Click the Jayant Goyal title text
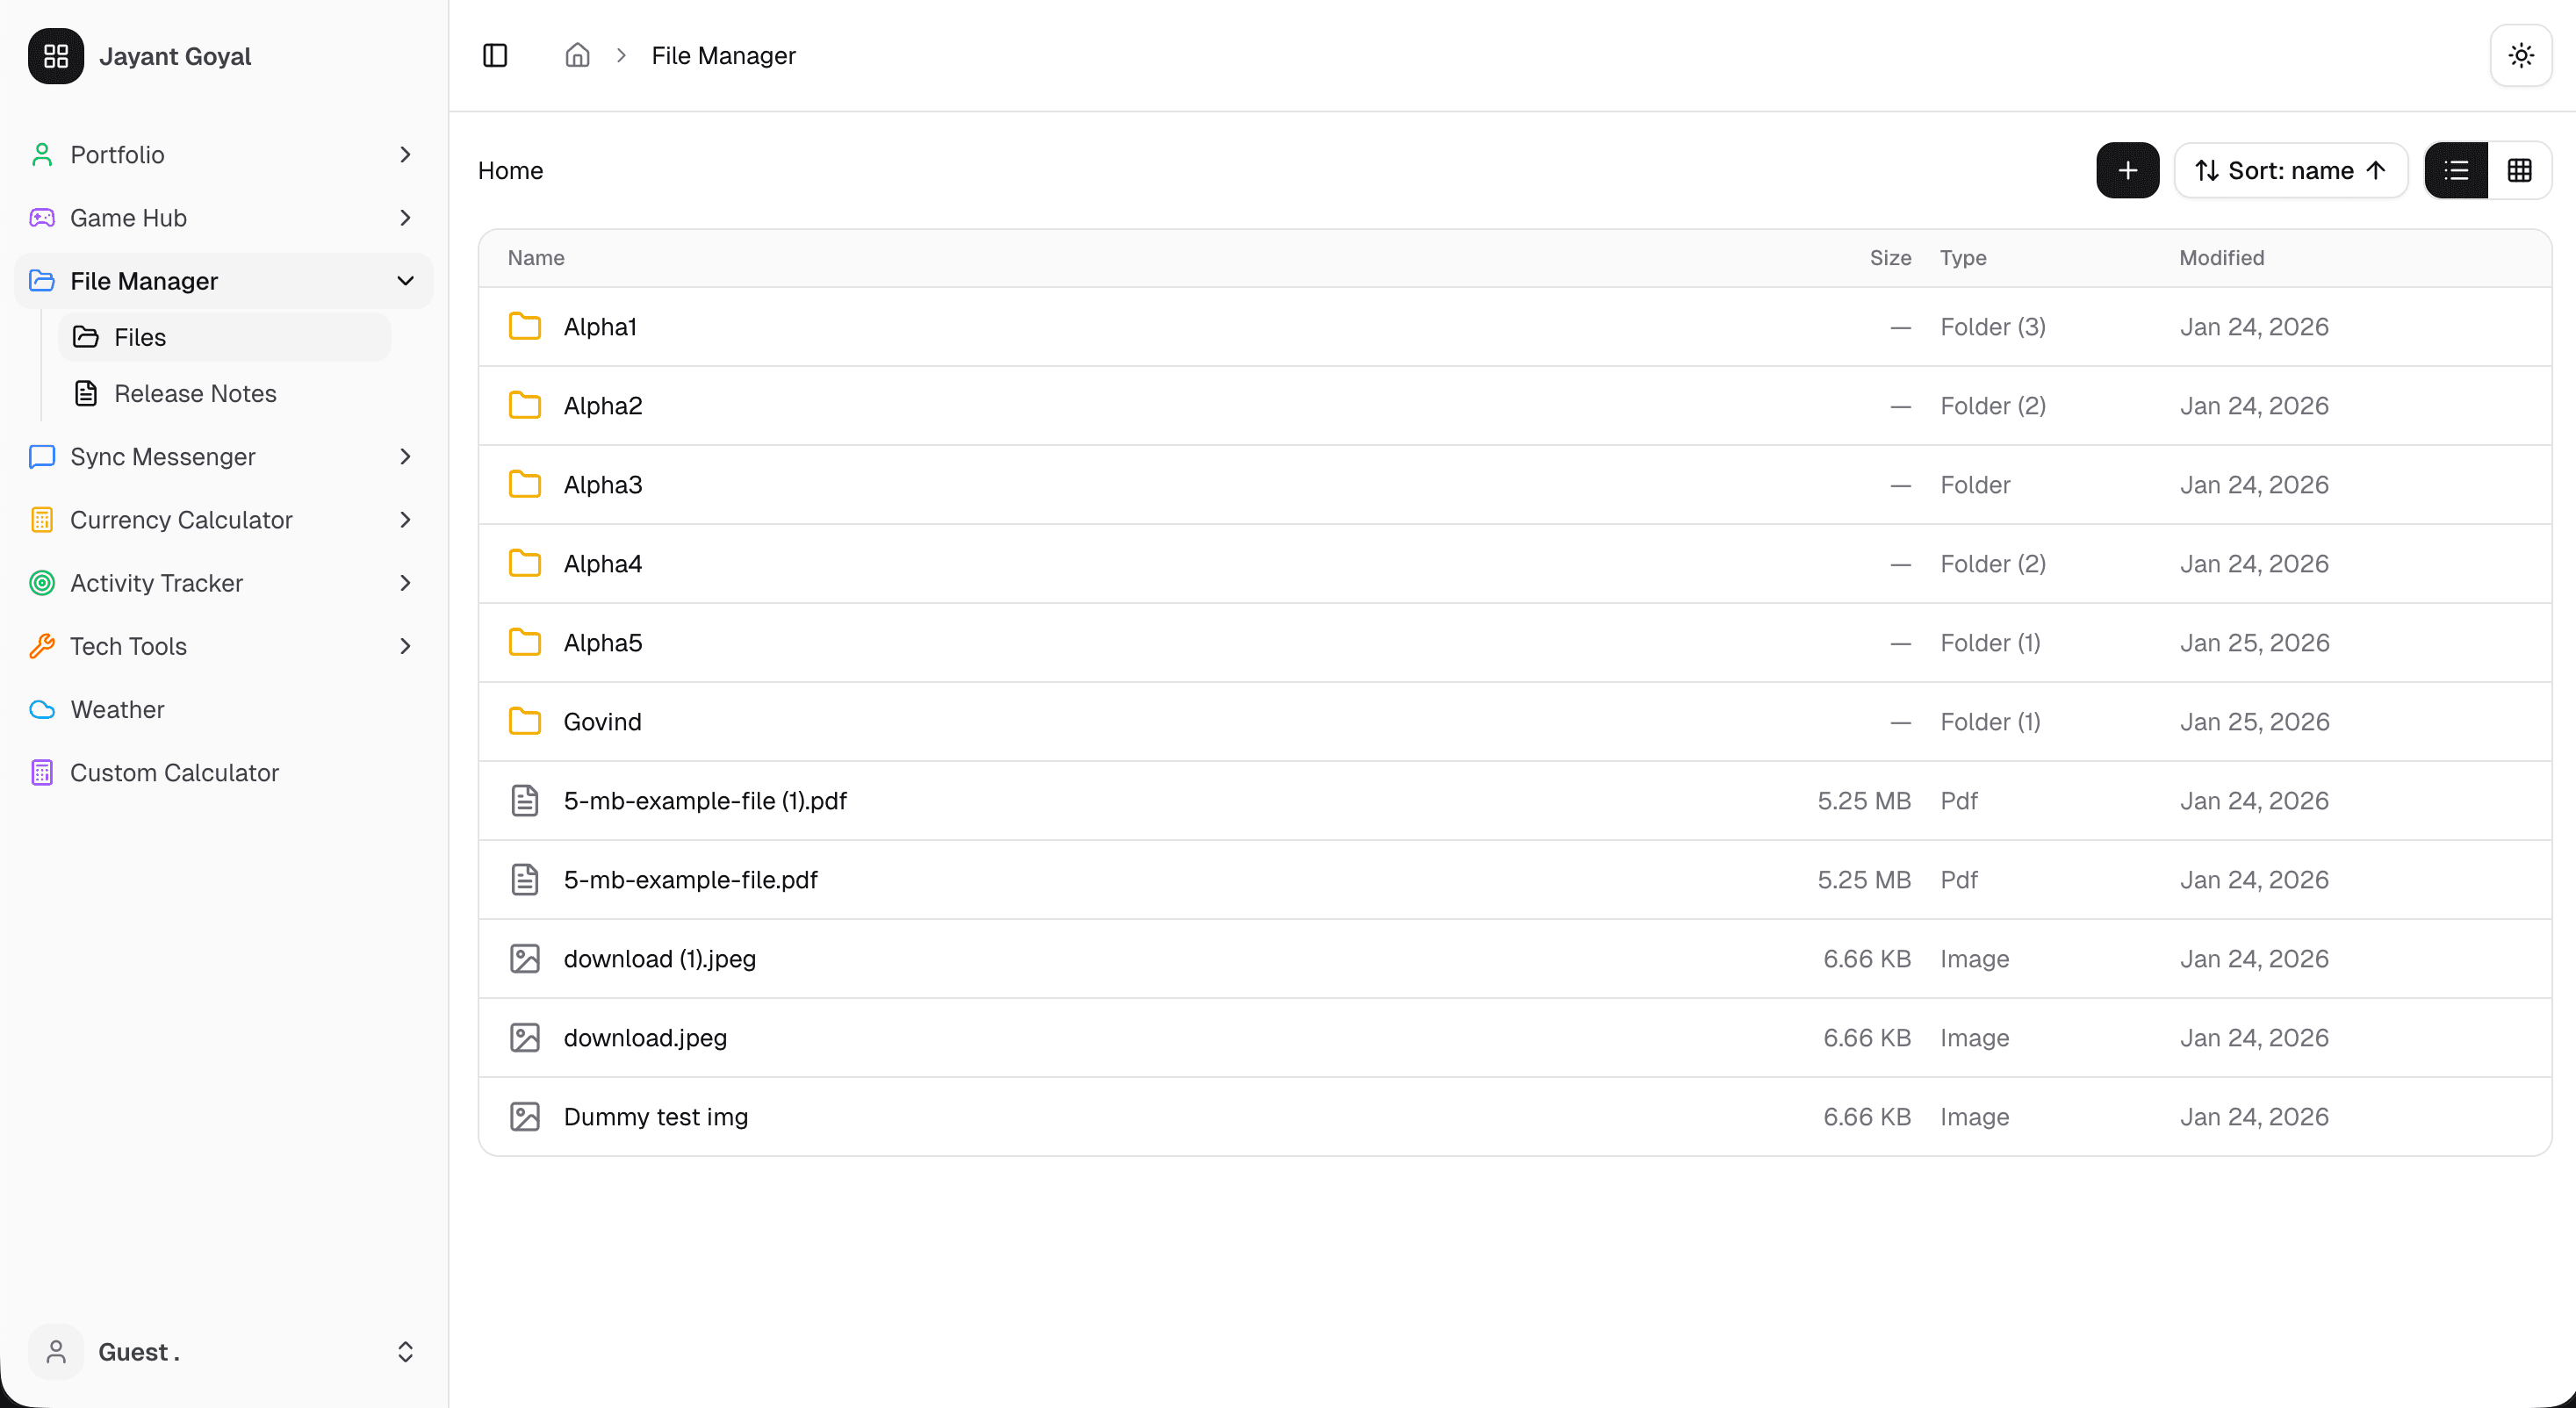Viewport: 2576px width, 1408px height. coord(175,56)
